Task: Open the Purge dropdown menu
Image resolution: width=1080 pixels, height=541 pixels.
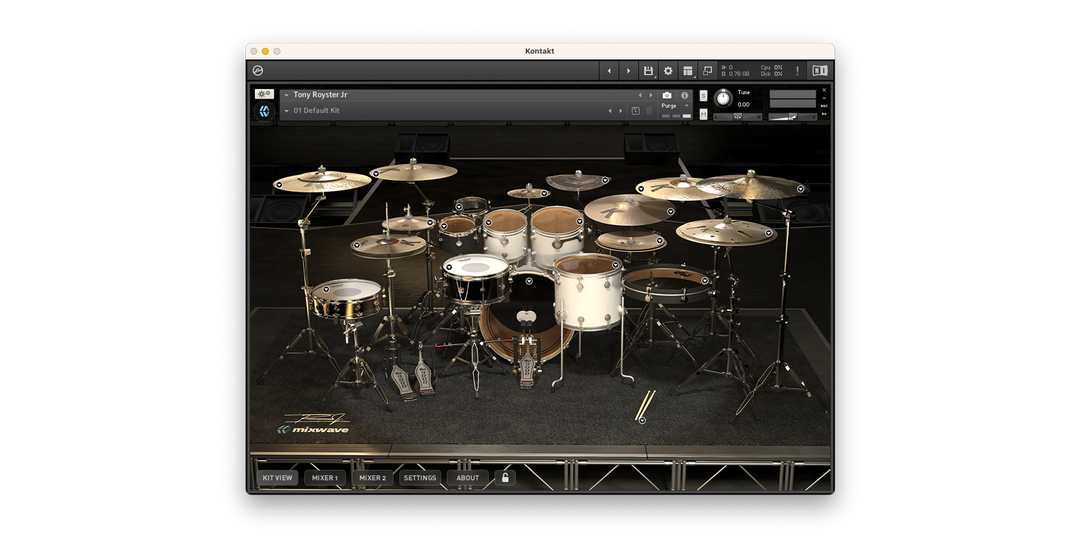Action: coord(671,105)
